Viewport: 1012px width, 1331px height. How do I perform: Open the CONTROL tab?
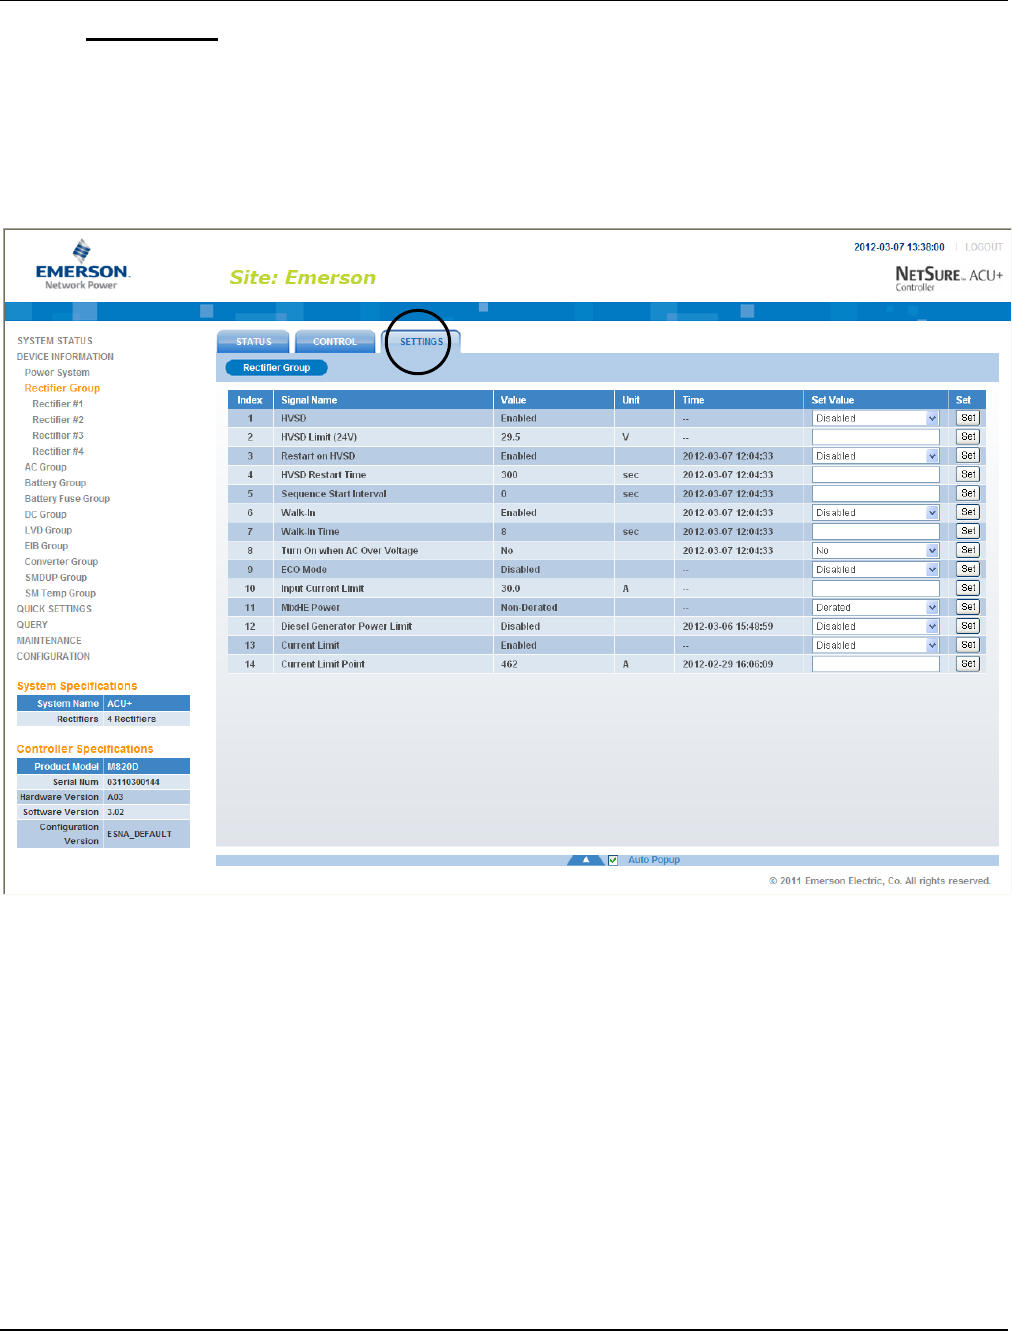(334, 342)
